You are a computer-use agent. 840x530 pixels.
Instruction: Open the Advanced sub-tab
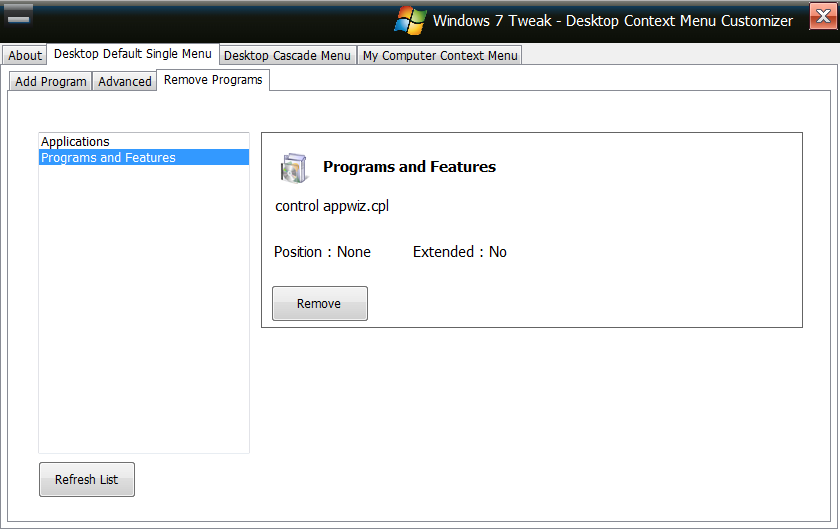pyautogui.click(x=125, y=81)
